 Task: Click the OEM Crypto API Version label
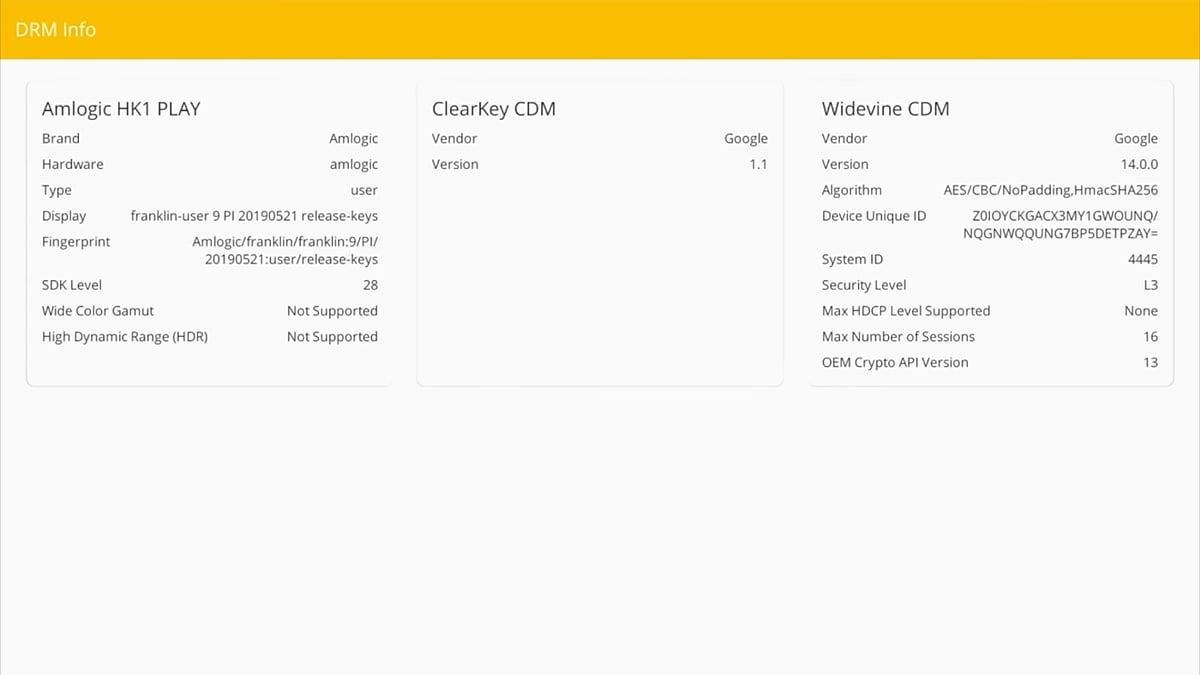[x=895, y=363]
